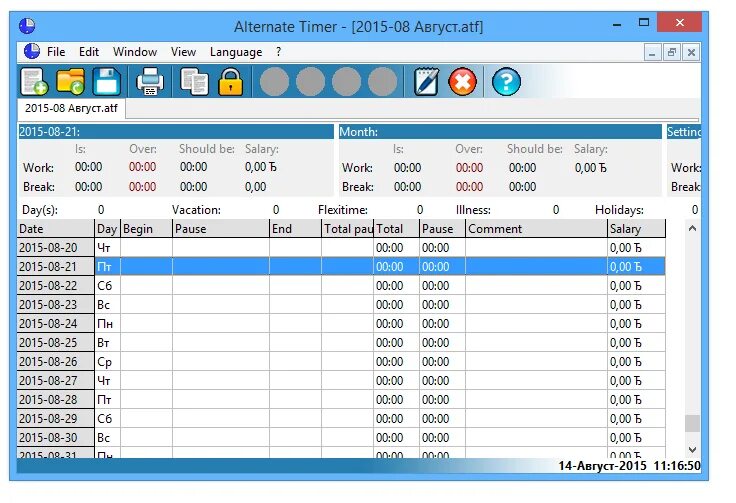Viewport: 736px width, 503px height.
Task: Click the Copy documents toolbar icon
Action: [x=194, y=82]
